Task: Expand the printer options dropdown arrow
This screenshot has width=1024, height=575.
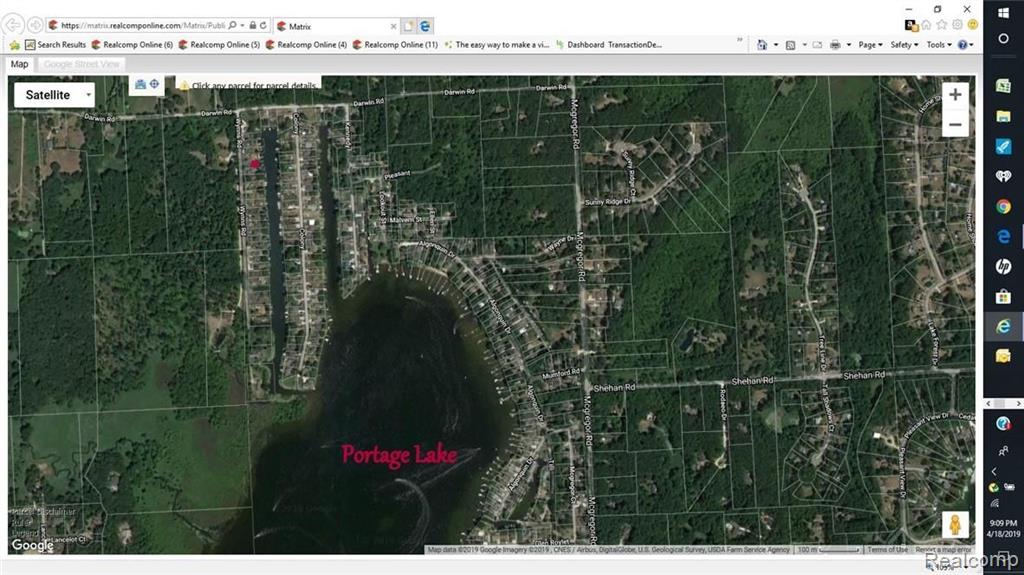Action: [848, 45]
